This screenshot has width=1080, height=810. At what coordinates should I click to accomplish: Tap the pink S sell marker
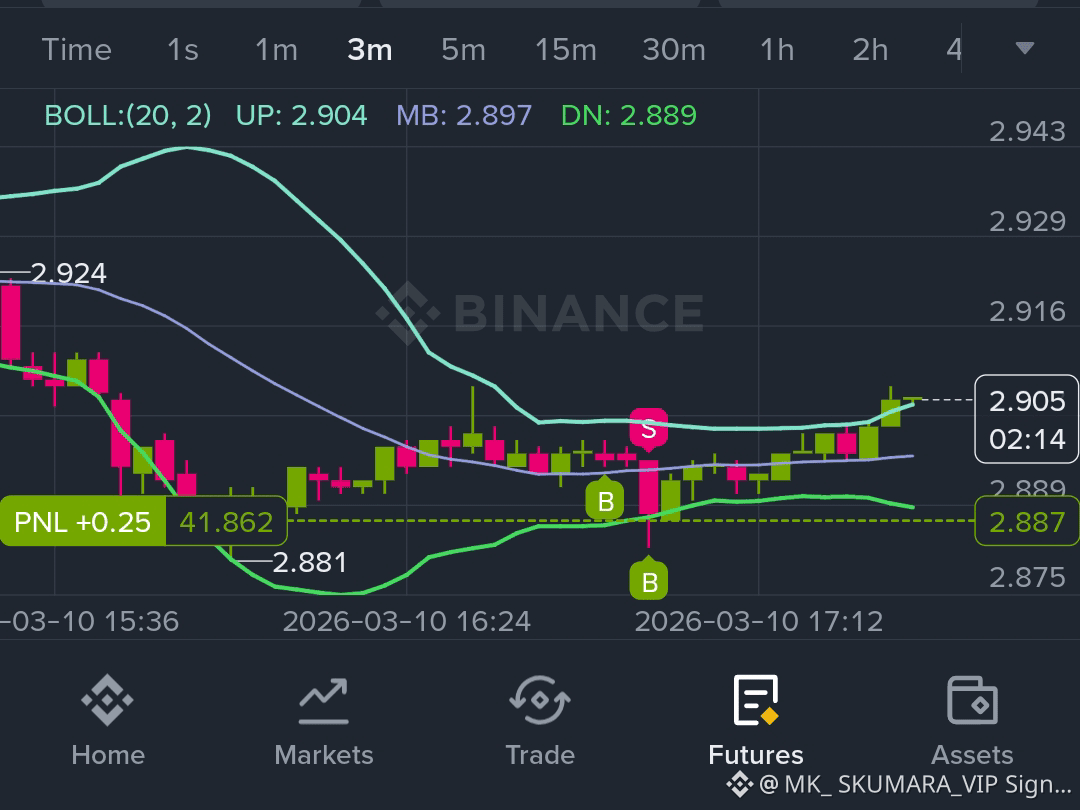pos(649,429)
